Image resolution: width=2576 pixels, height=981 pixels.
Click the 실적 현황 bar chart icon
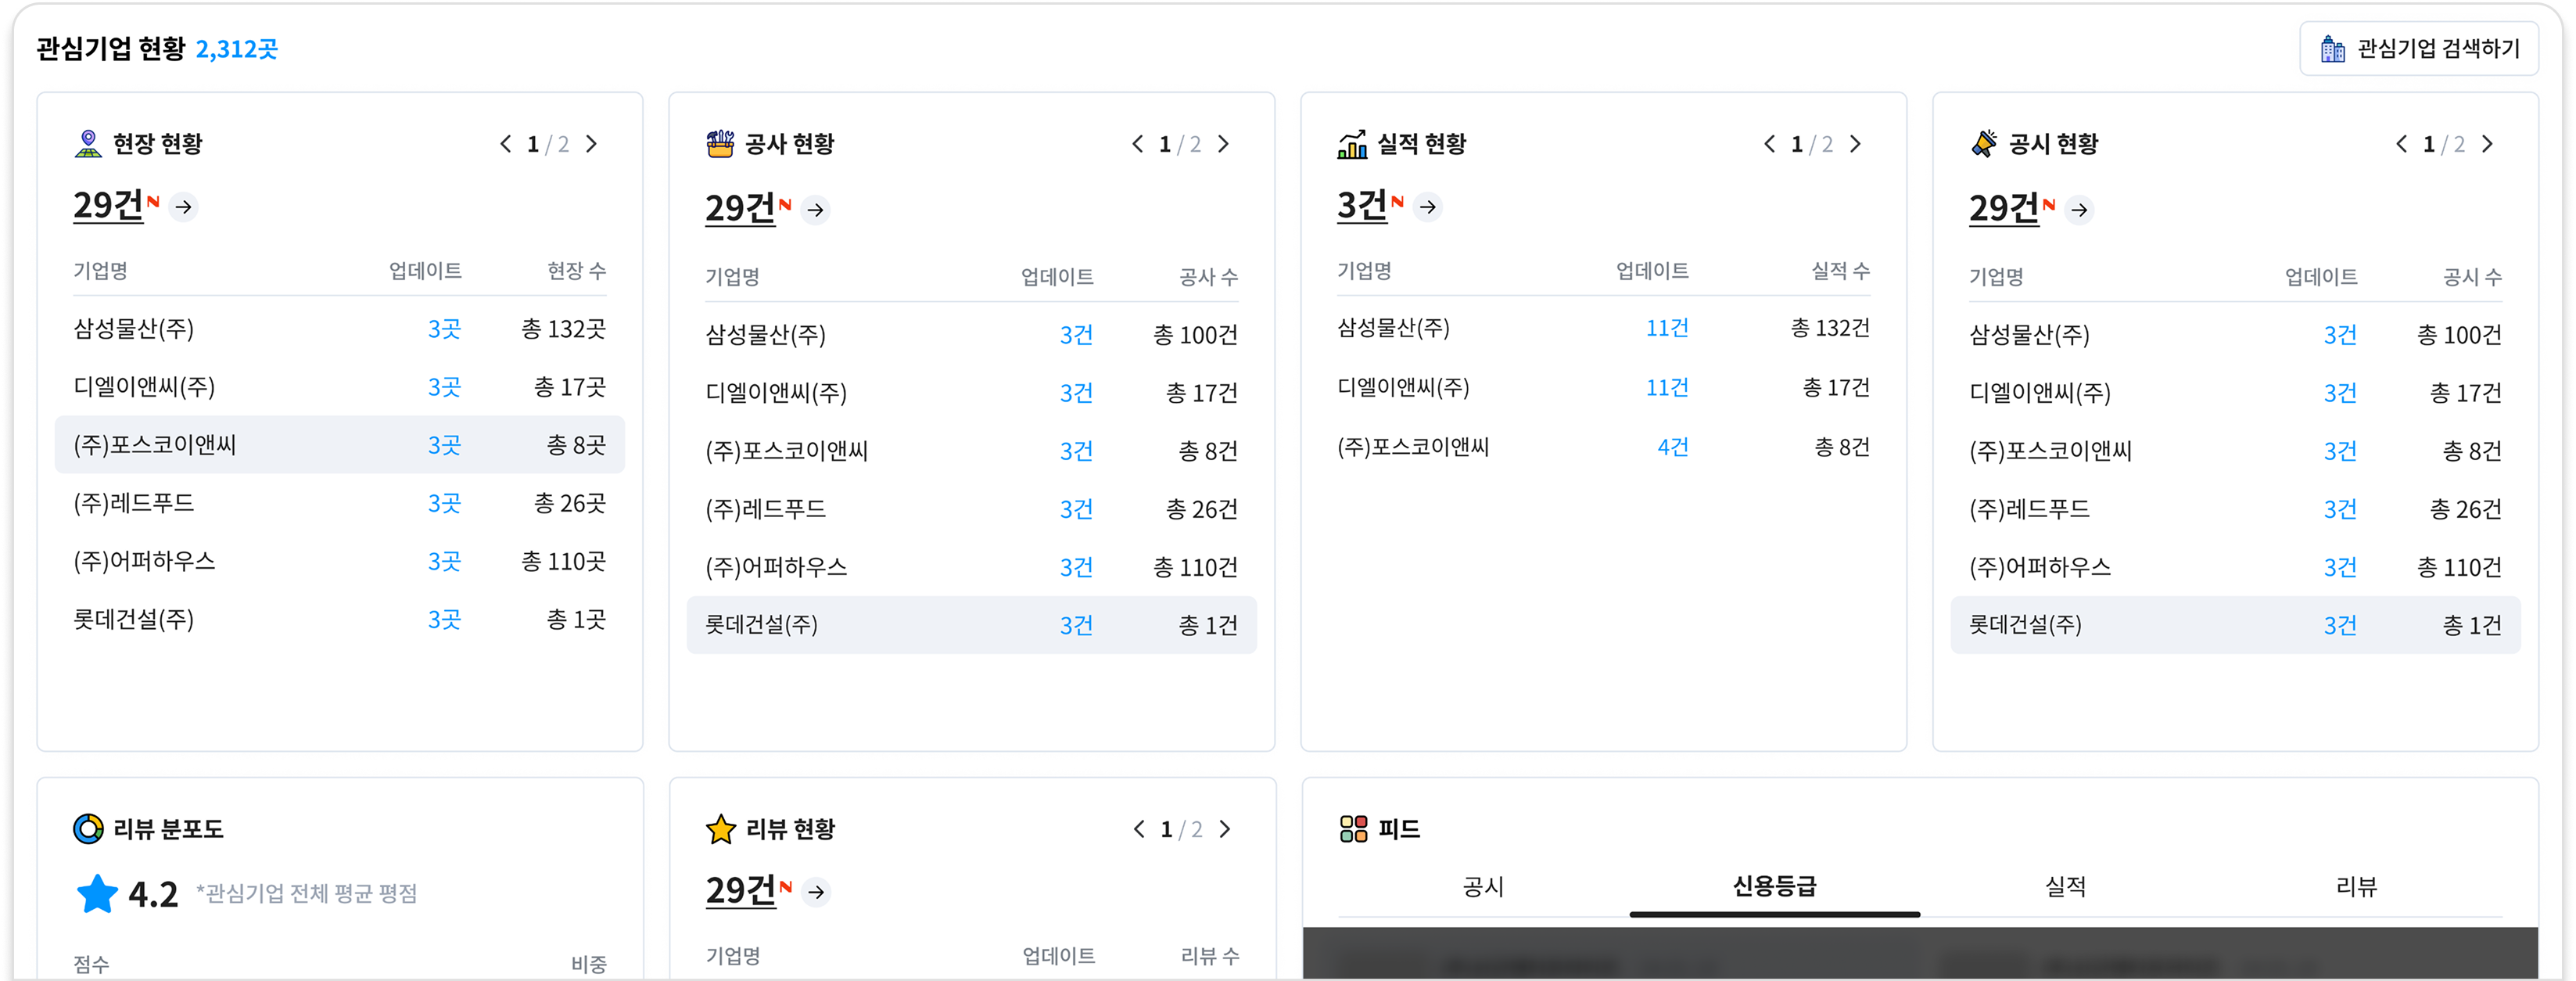click(x=1352, y=144)
